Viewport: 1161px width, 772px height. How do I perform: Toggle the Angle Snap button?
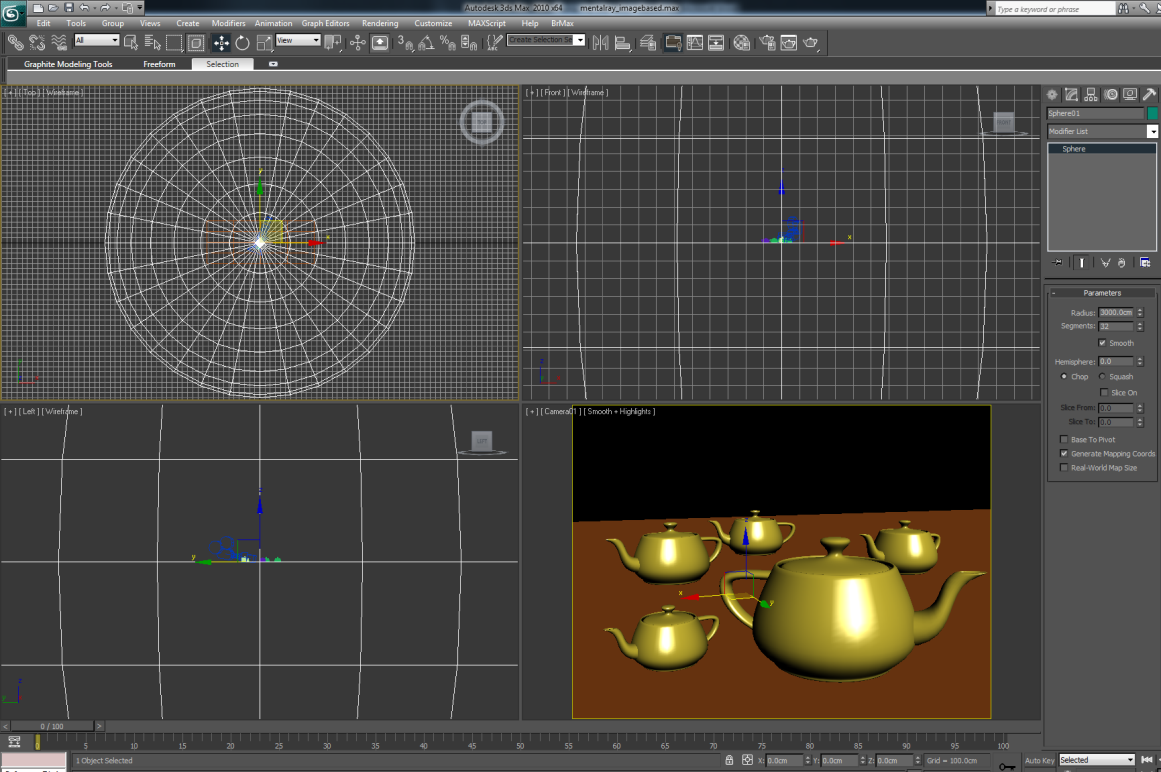point(426,43)
